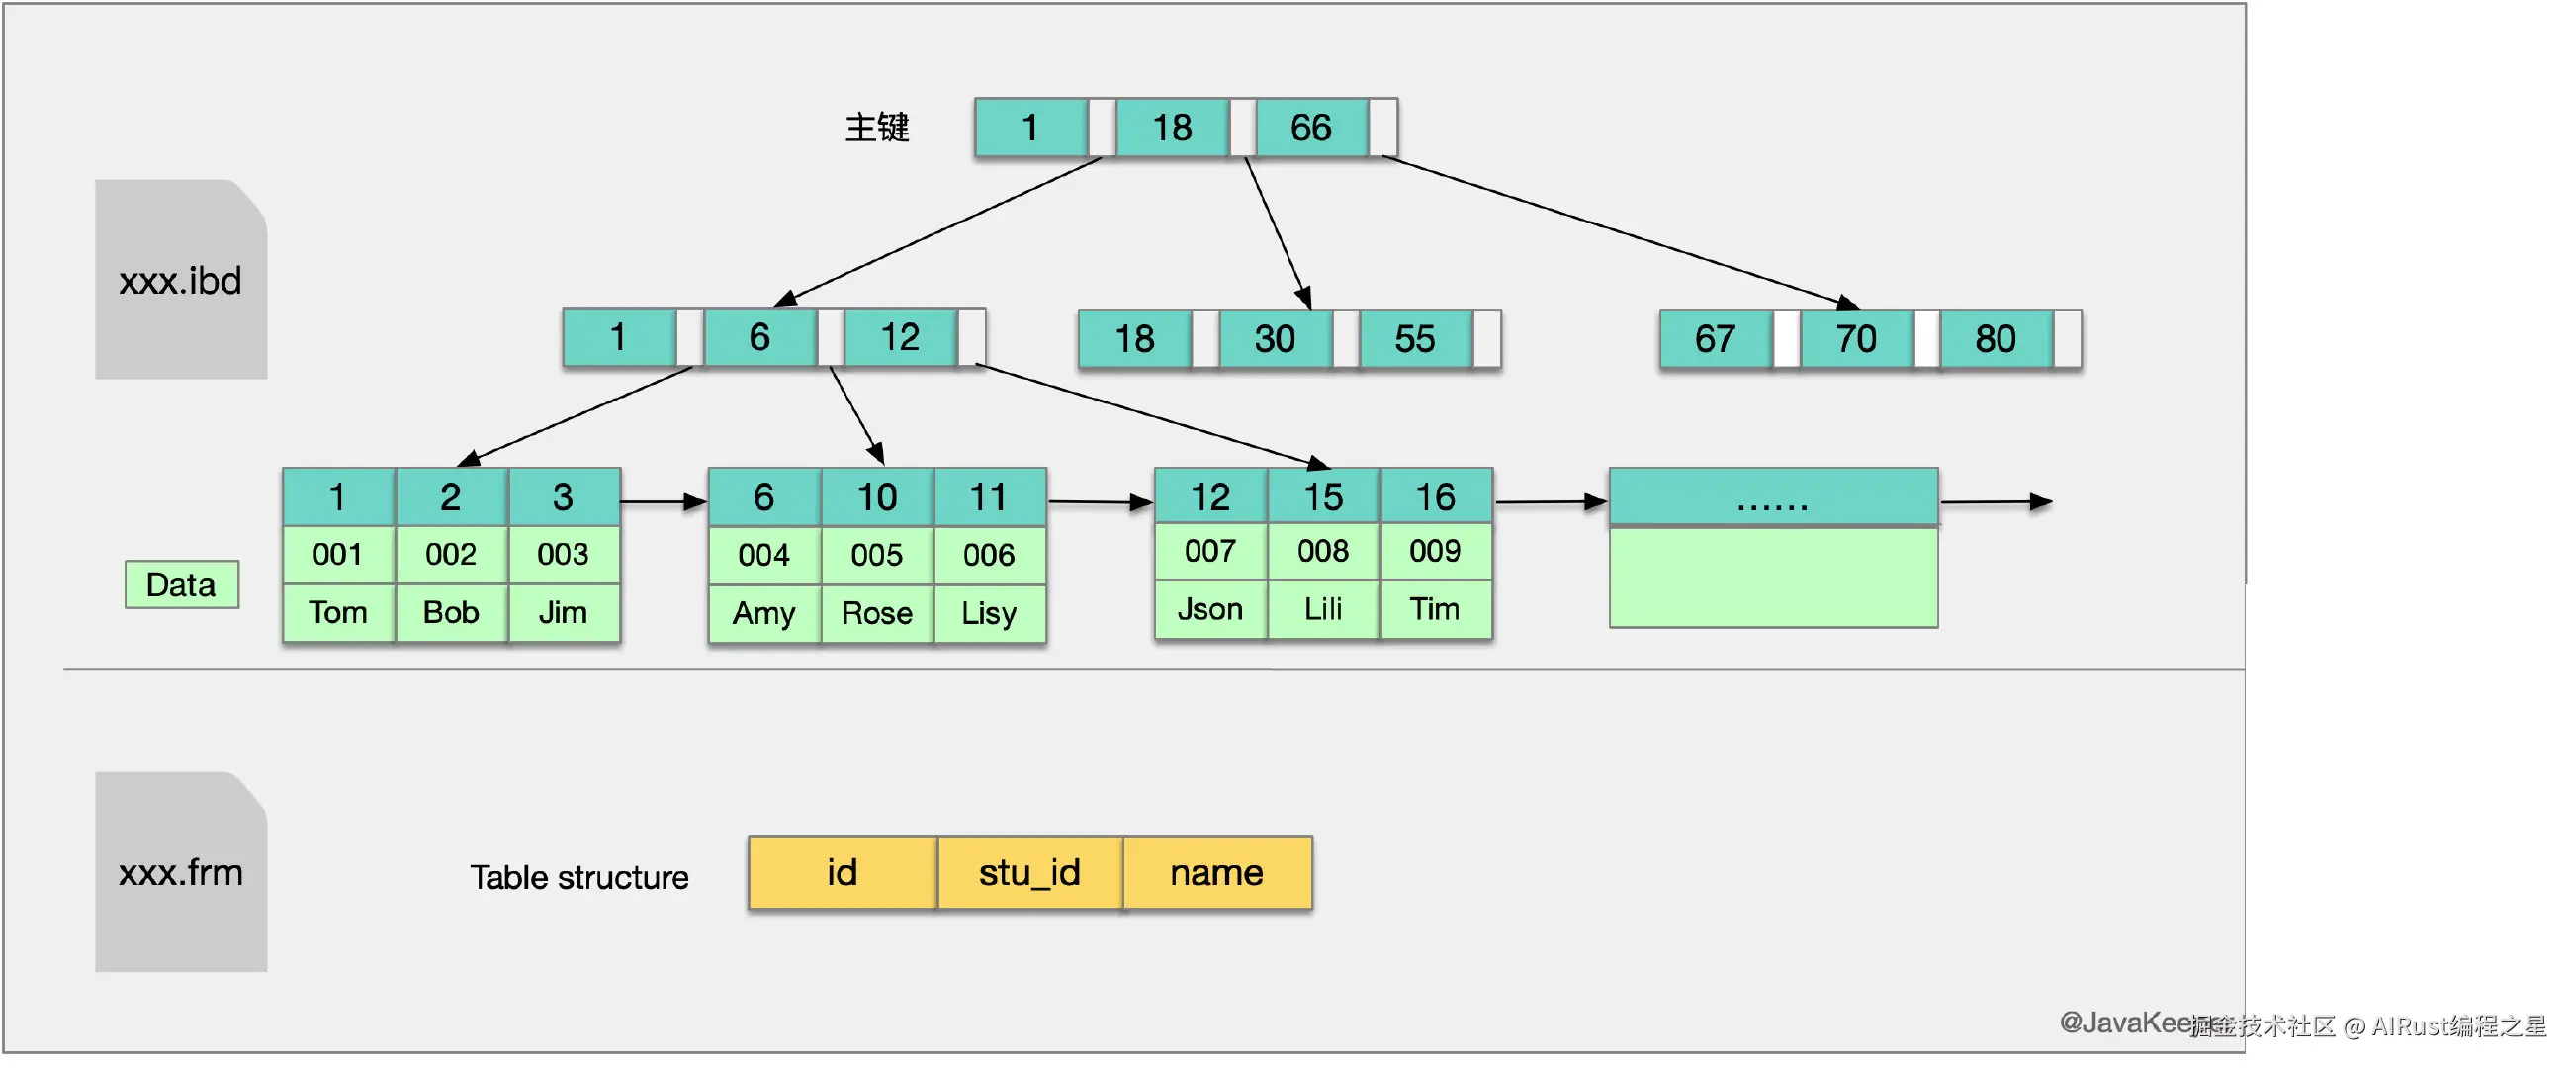Click the Table structure label
Screen dimensions: 2576x1068
click(579, 877)
